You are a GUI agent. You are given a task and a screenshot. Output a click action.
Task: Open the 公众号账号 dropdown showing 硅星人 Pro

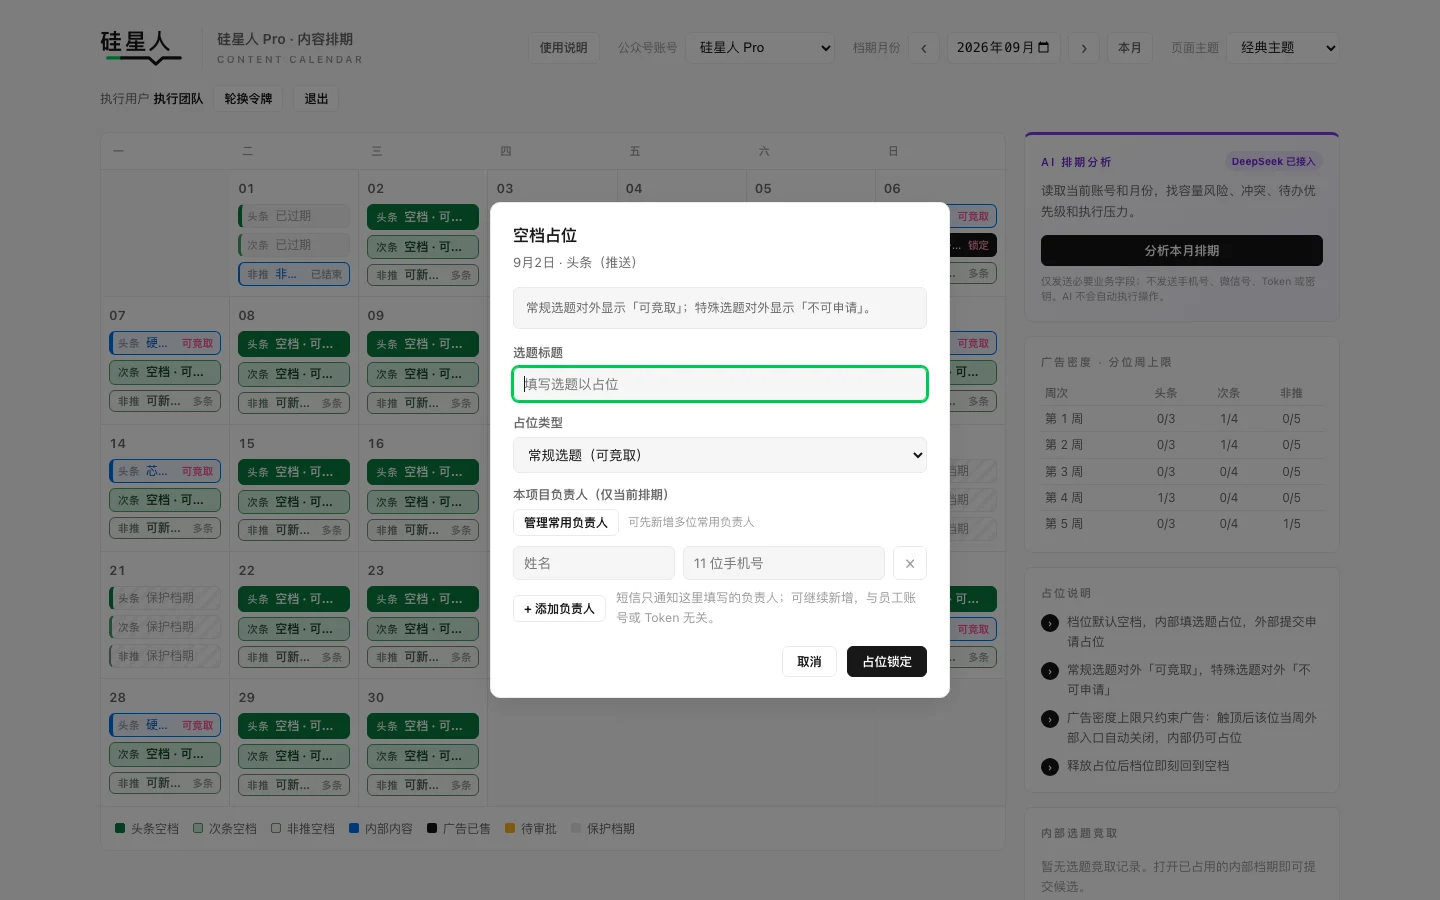(x=760, y=48)
